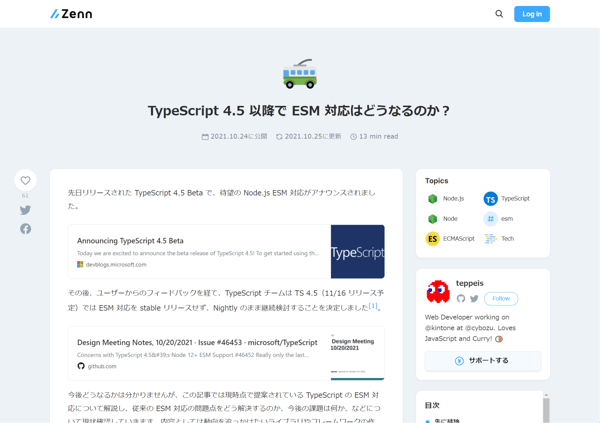Open esm topic hash icon
The width and height of the screenshot is (600, 423).
point(491,219)
